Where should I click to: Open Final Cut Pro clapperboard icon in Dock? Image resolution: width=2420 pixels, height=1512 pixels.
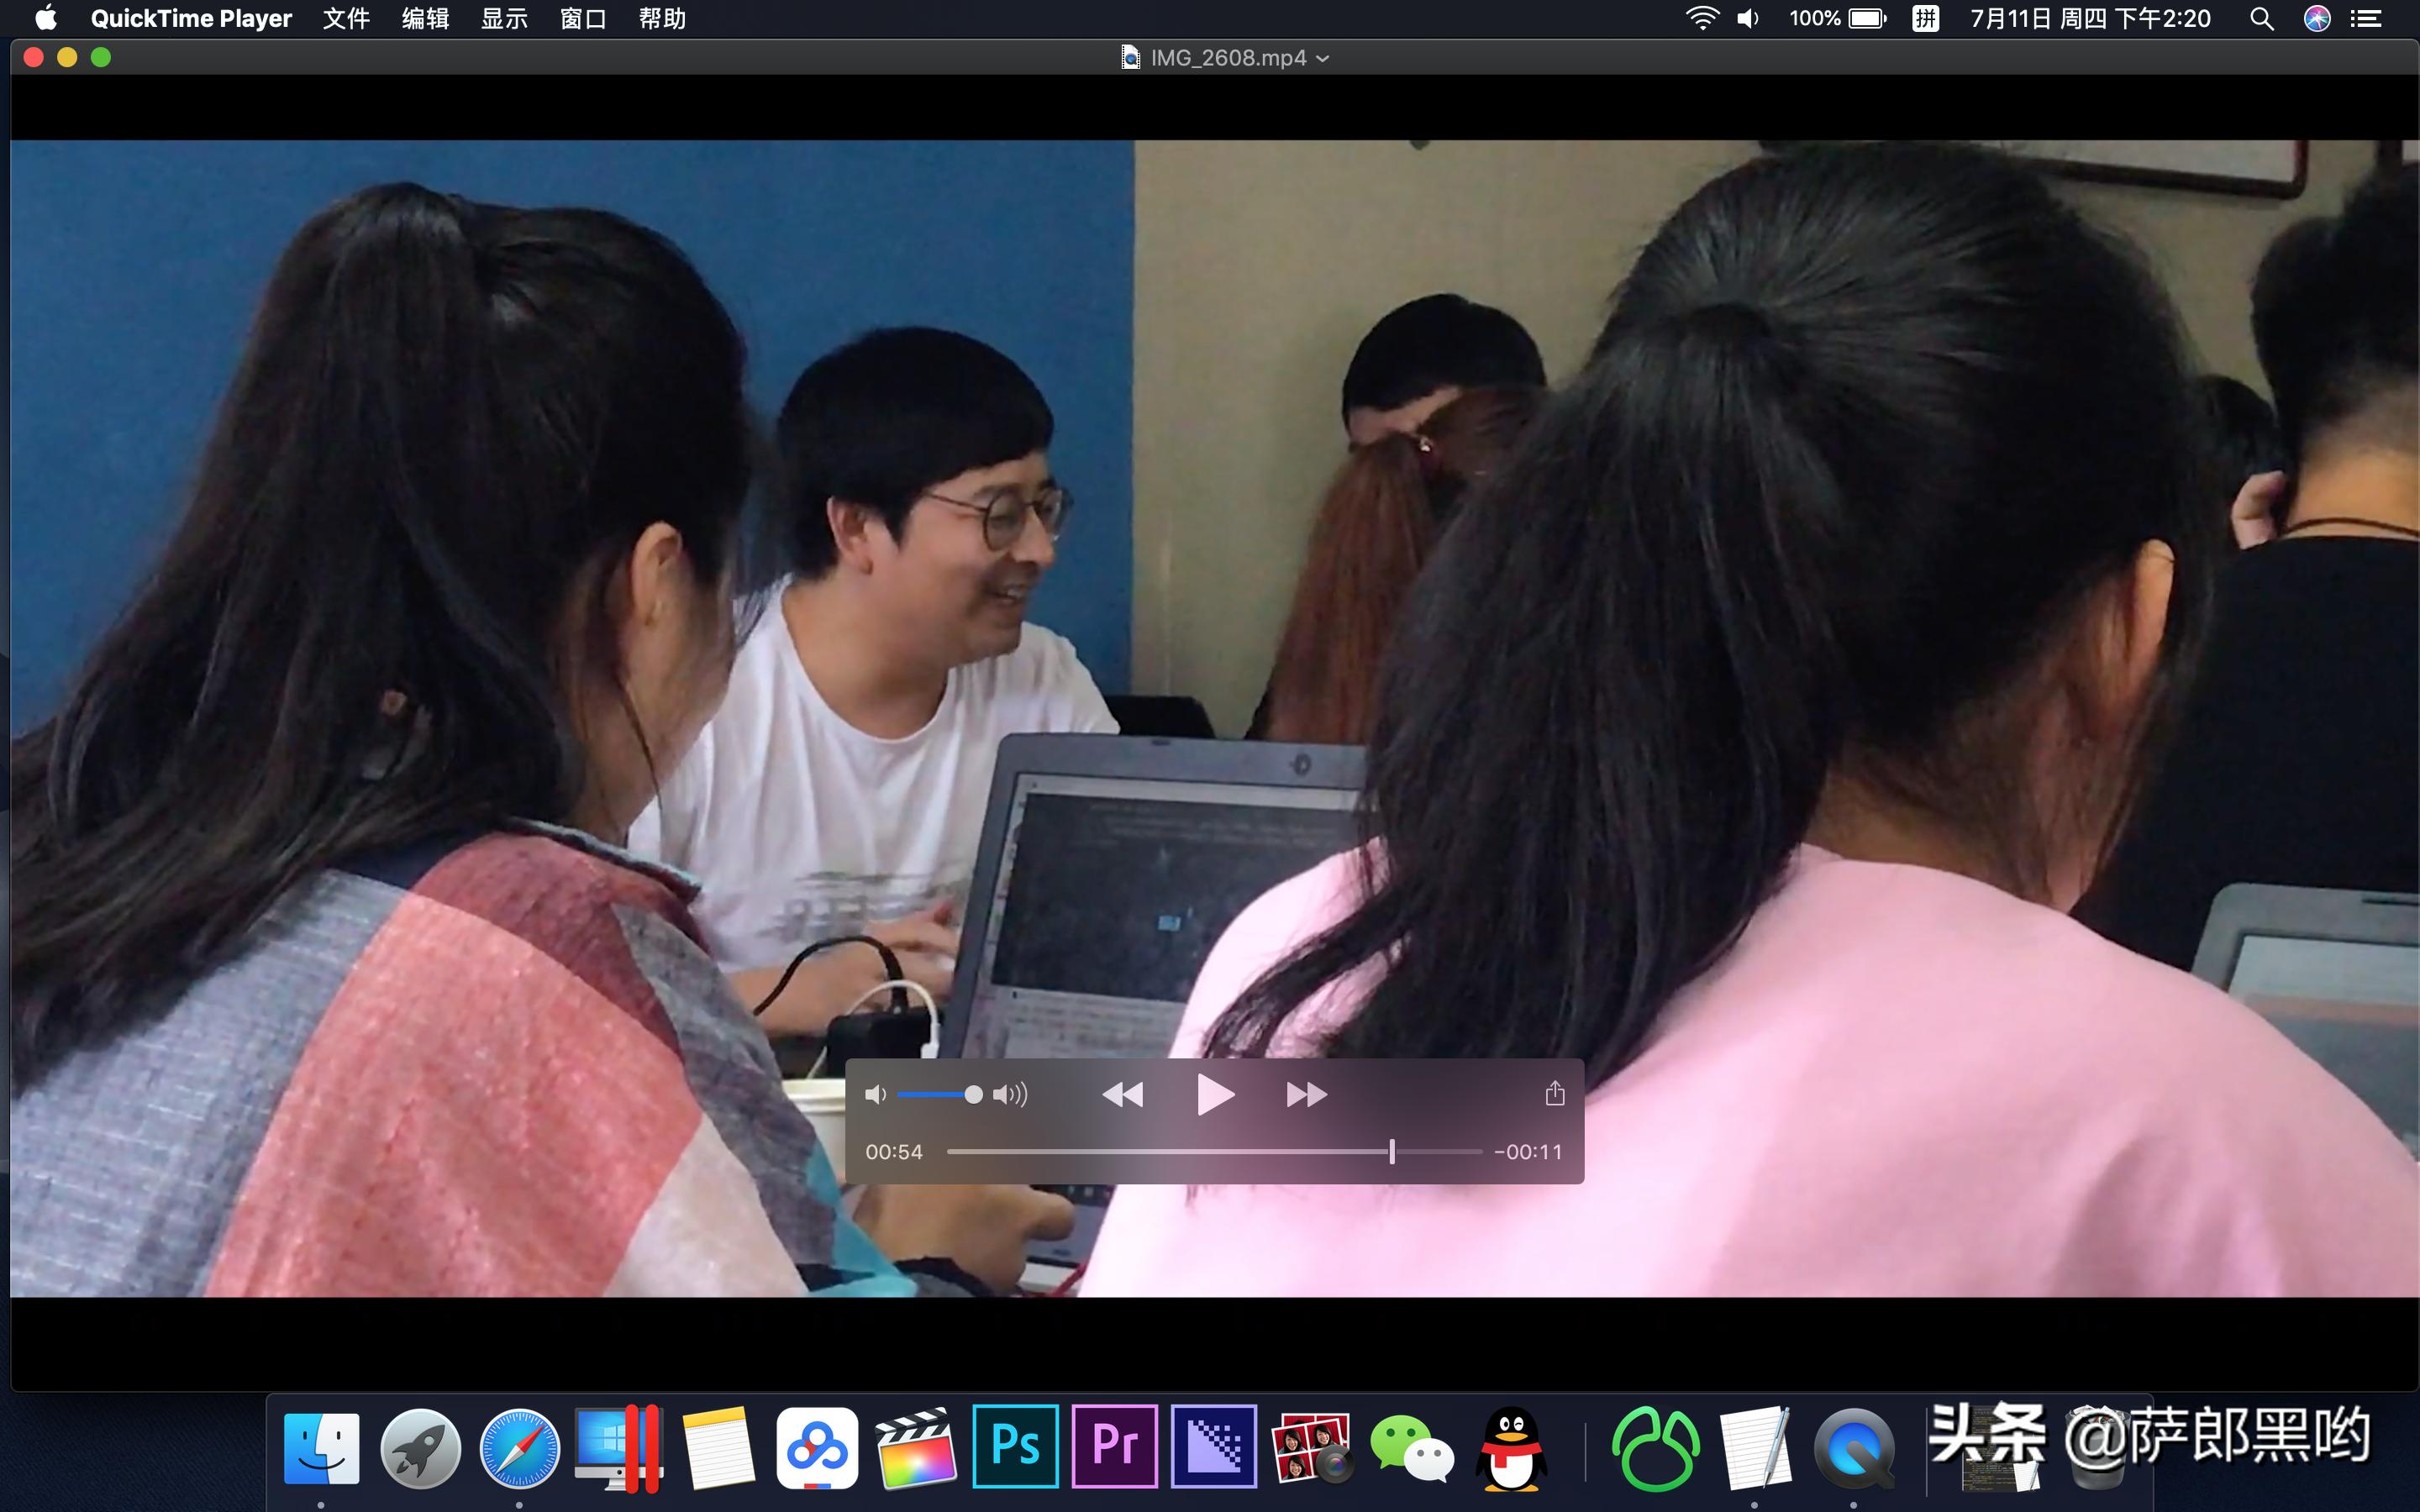coord(915,1447)
